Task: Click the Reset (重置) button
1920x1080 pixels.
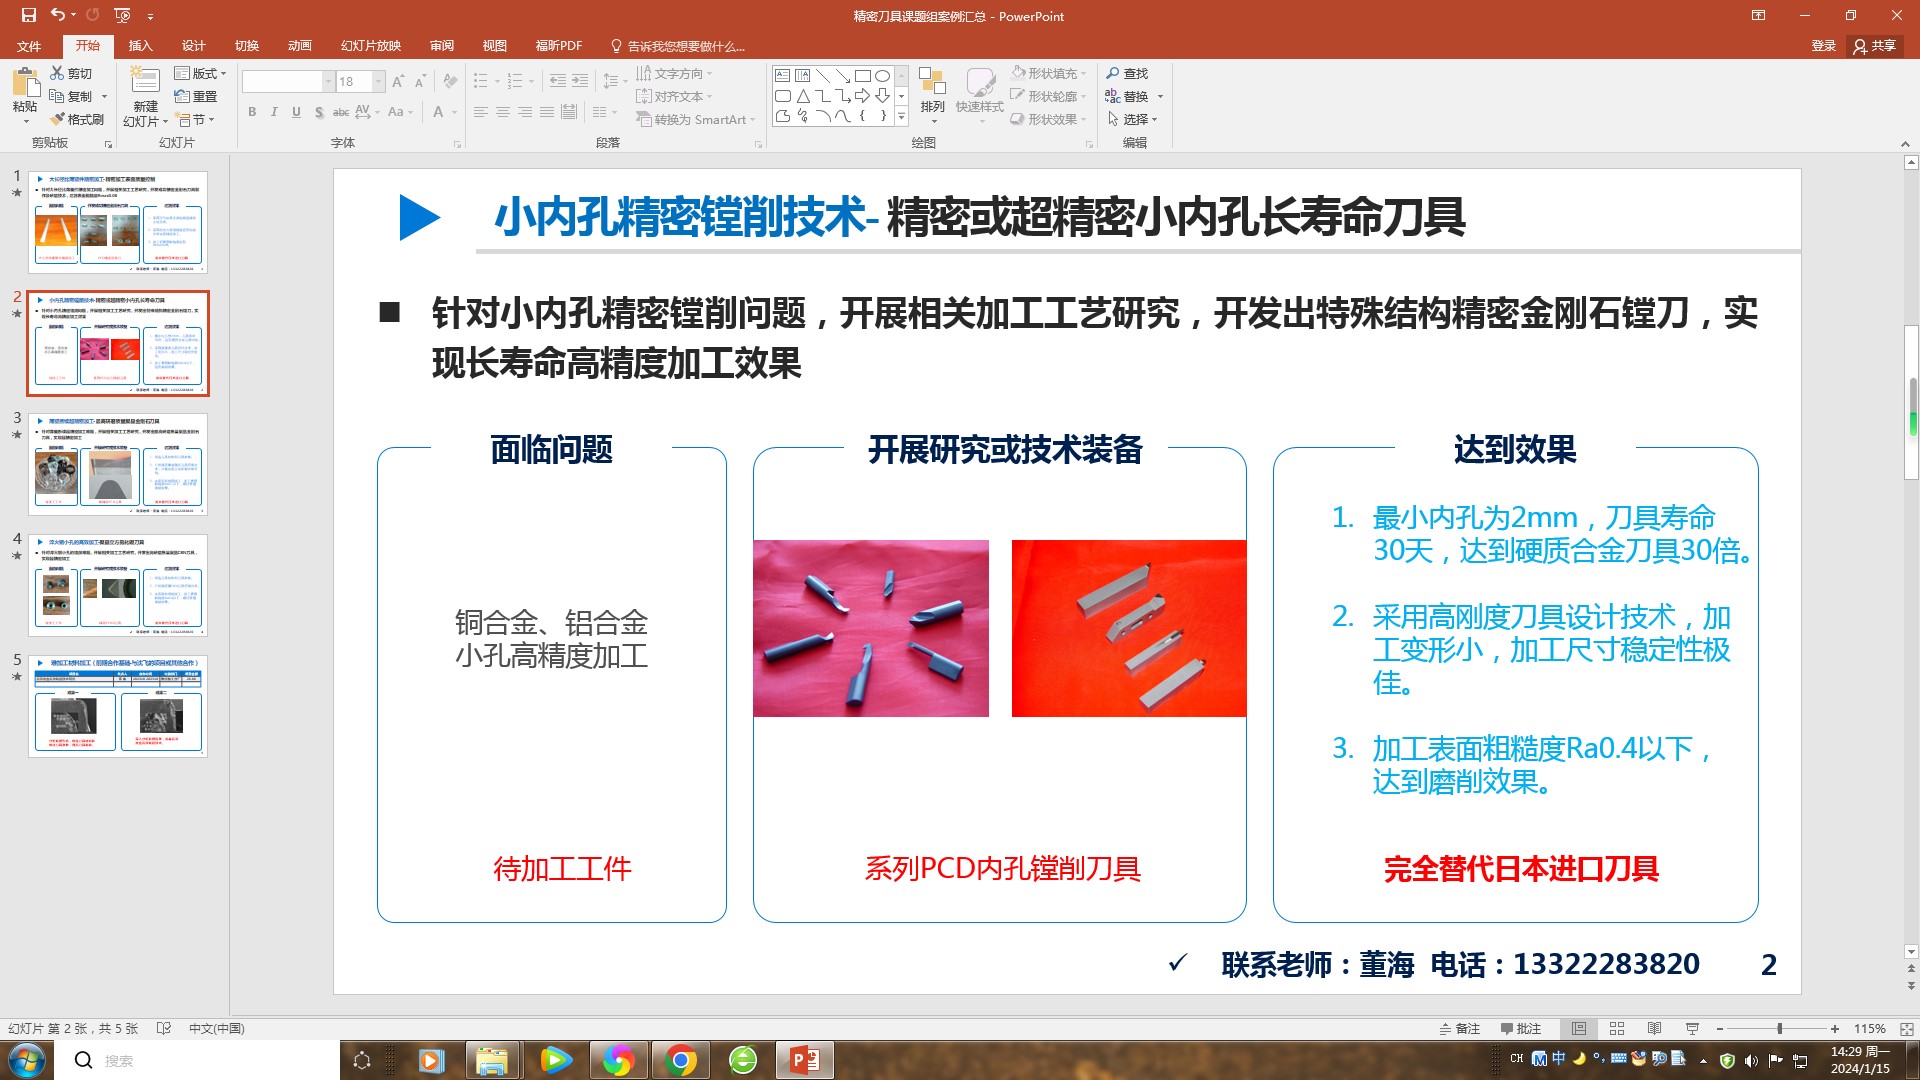Action: click(196, 96)
